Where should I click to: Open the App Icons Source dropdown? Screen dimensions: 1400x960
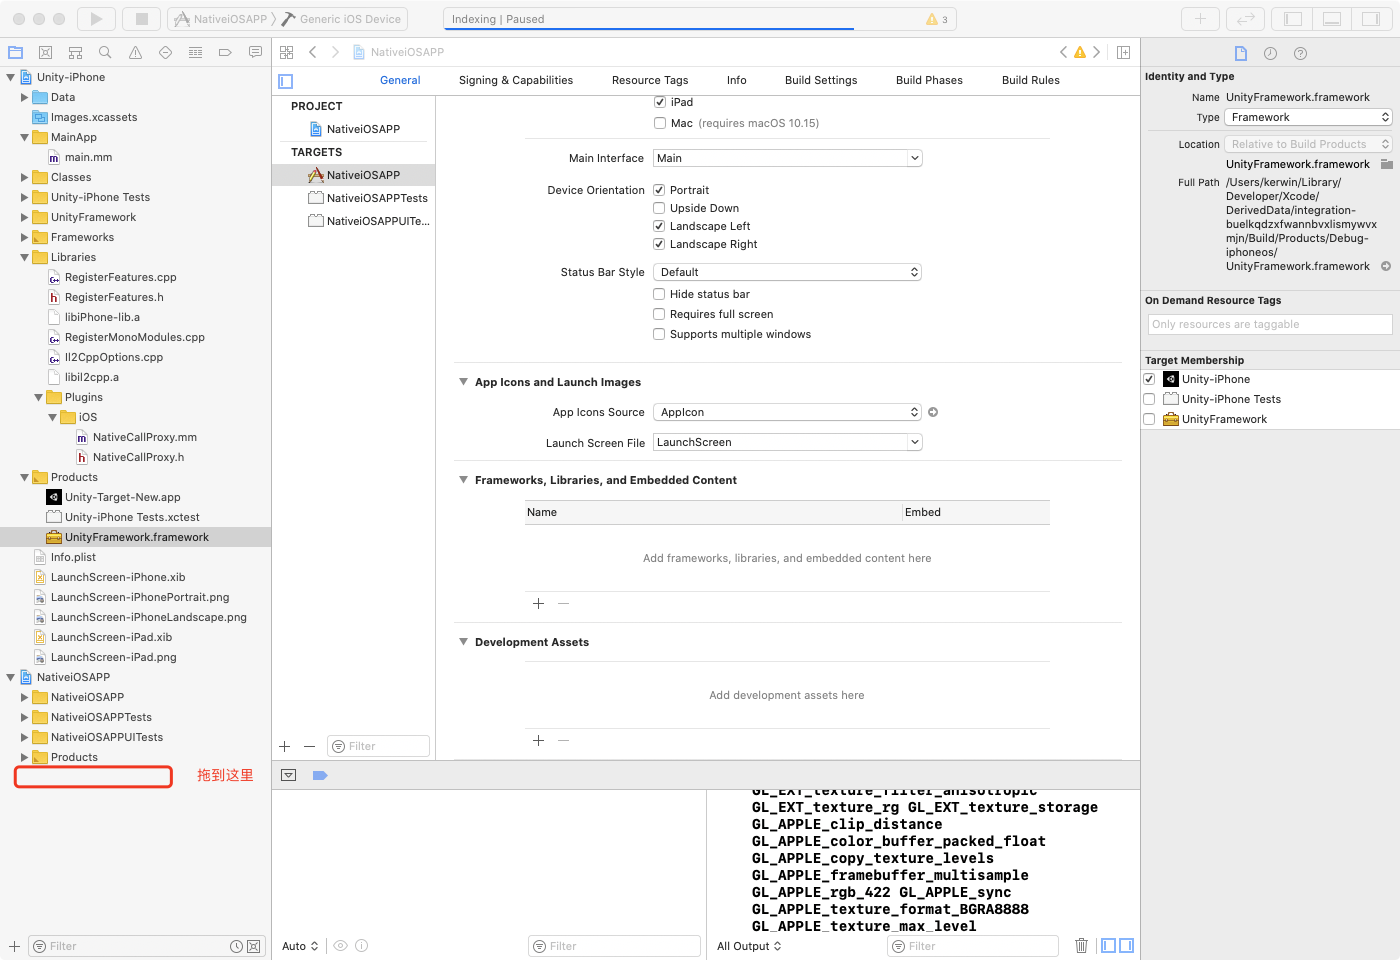coord(788,412)
